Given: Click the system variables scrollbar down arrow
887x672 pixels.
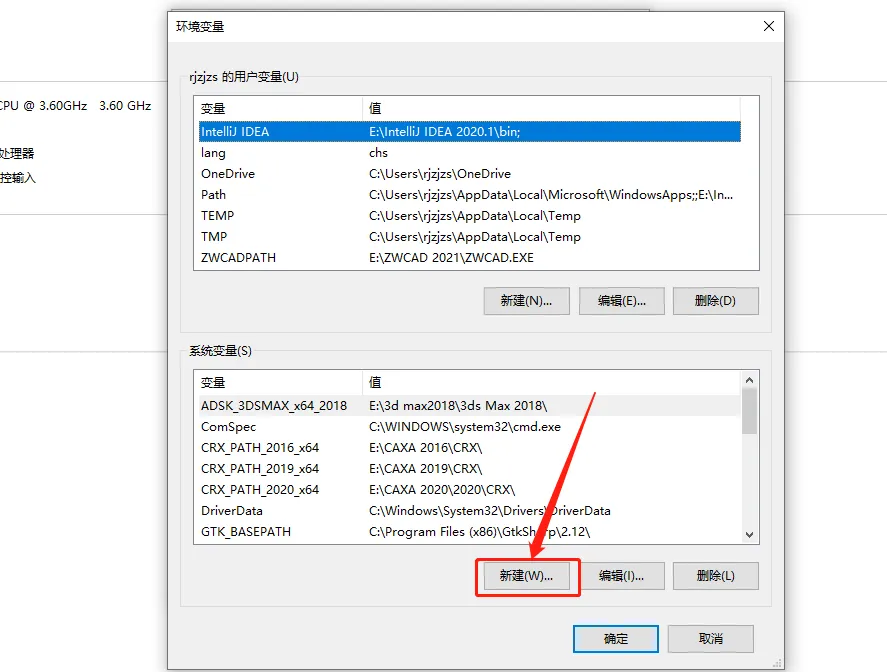Looking at the screenshot, I should coord(749,535).
